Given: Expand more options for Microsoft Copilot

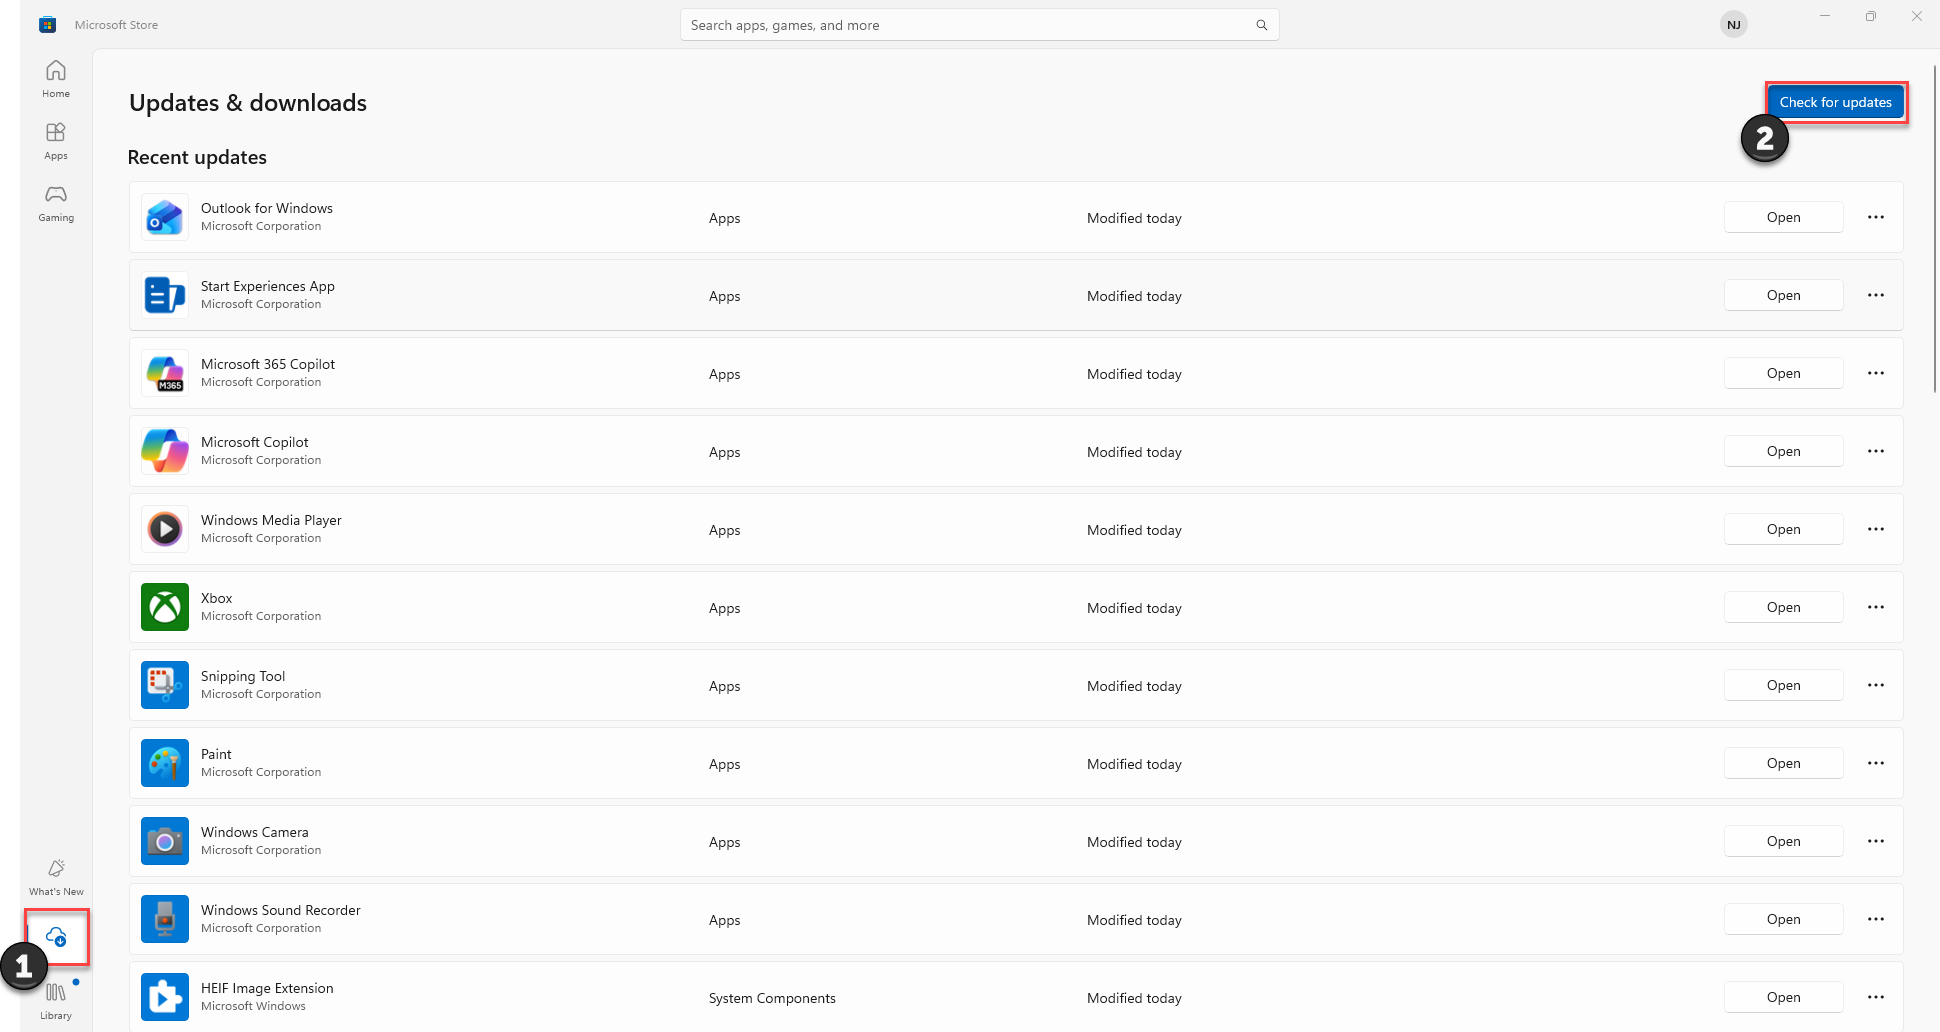Looking at the screenshot, I should click(1875, 451).
